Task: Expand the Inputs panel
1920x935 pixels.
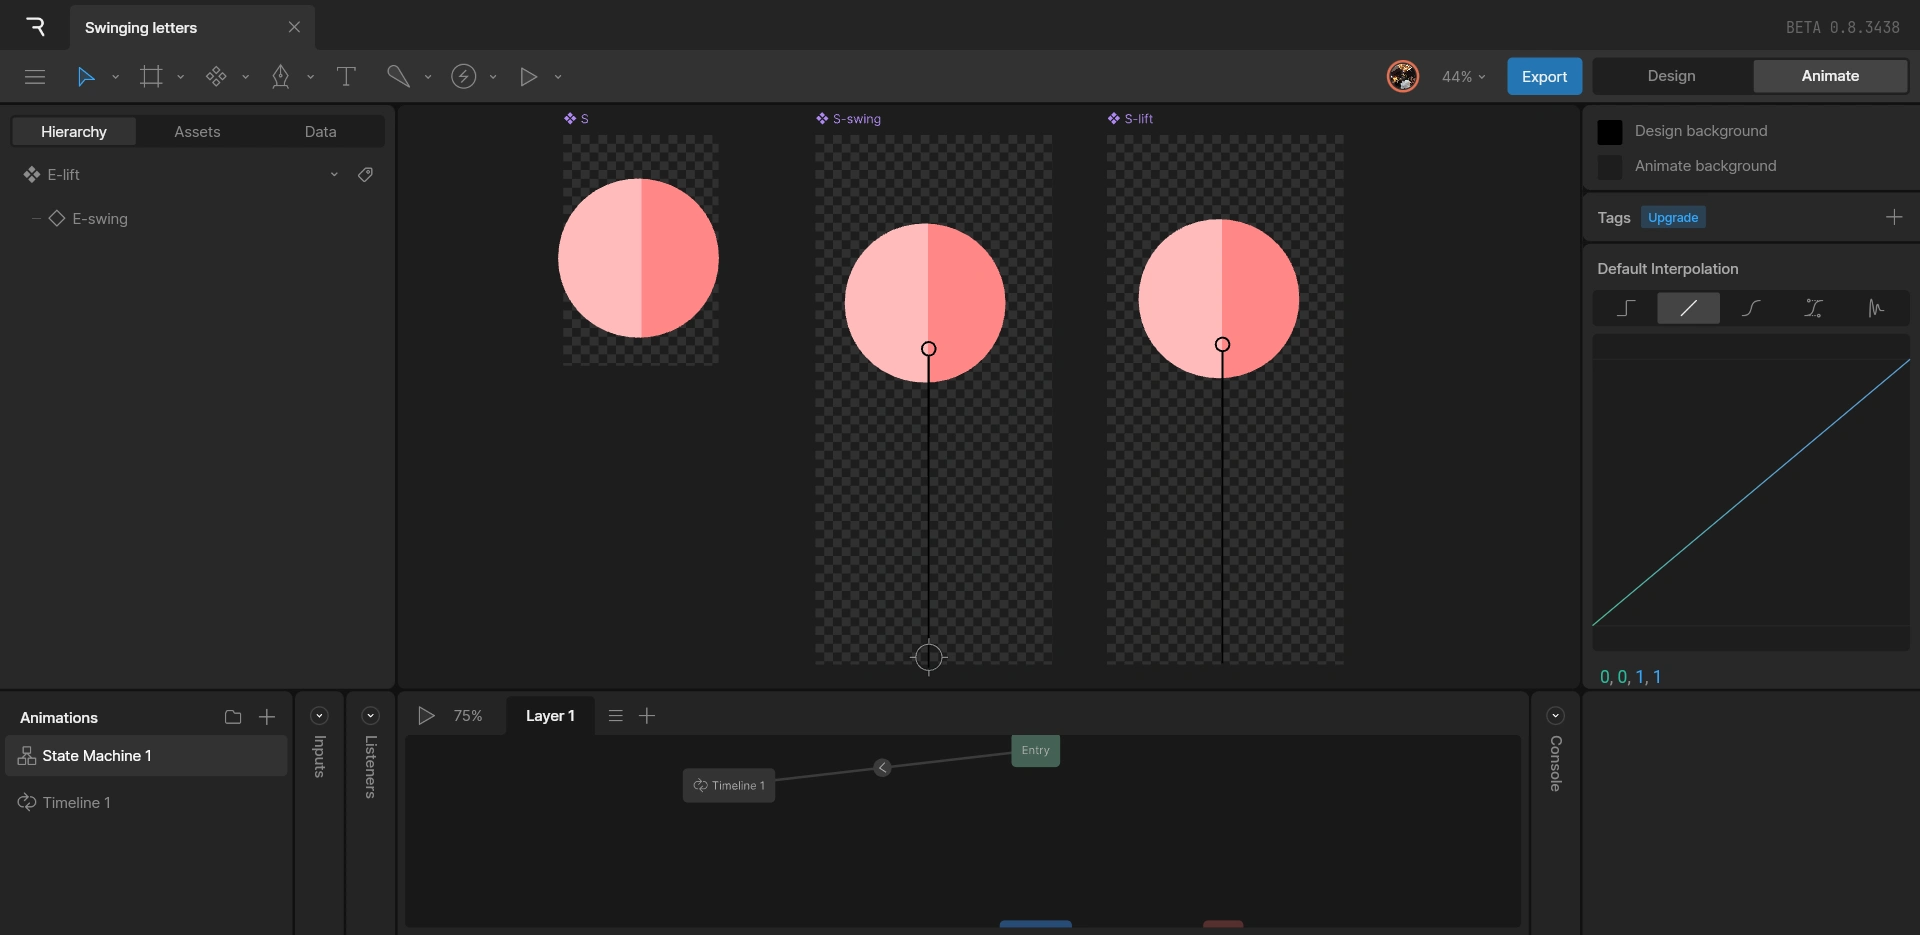Action: [x=320, y=716]
